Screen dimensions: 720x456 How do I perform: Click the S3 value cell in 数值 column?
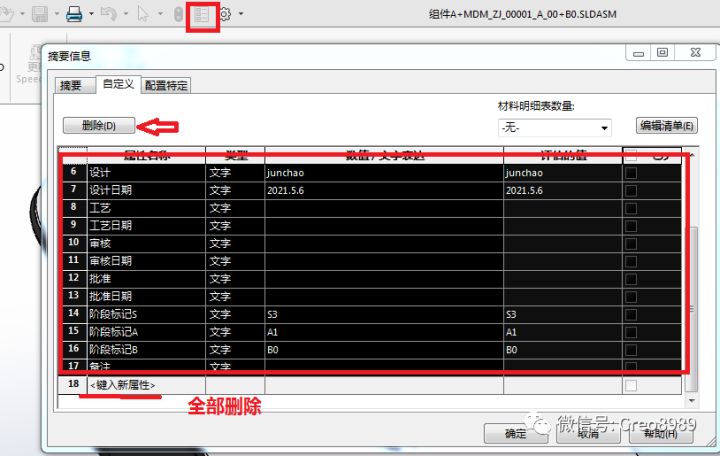coord(384,314)
